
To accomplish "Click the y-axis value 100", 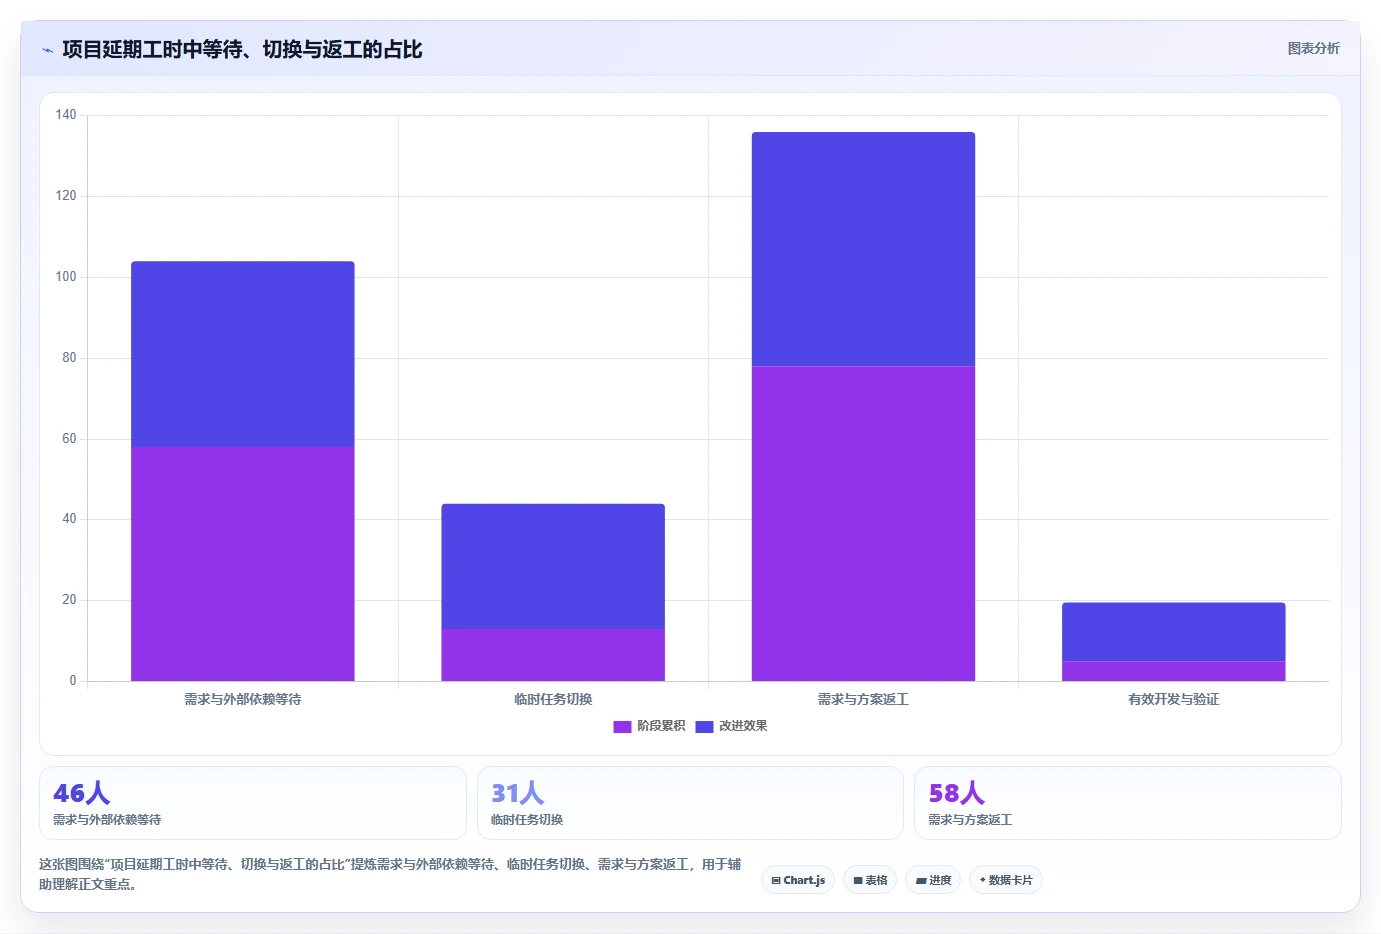I will [x=66, y=277].
